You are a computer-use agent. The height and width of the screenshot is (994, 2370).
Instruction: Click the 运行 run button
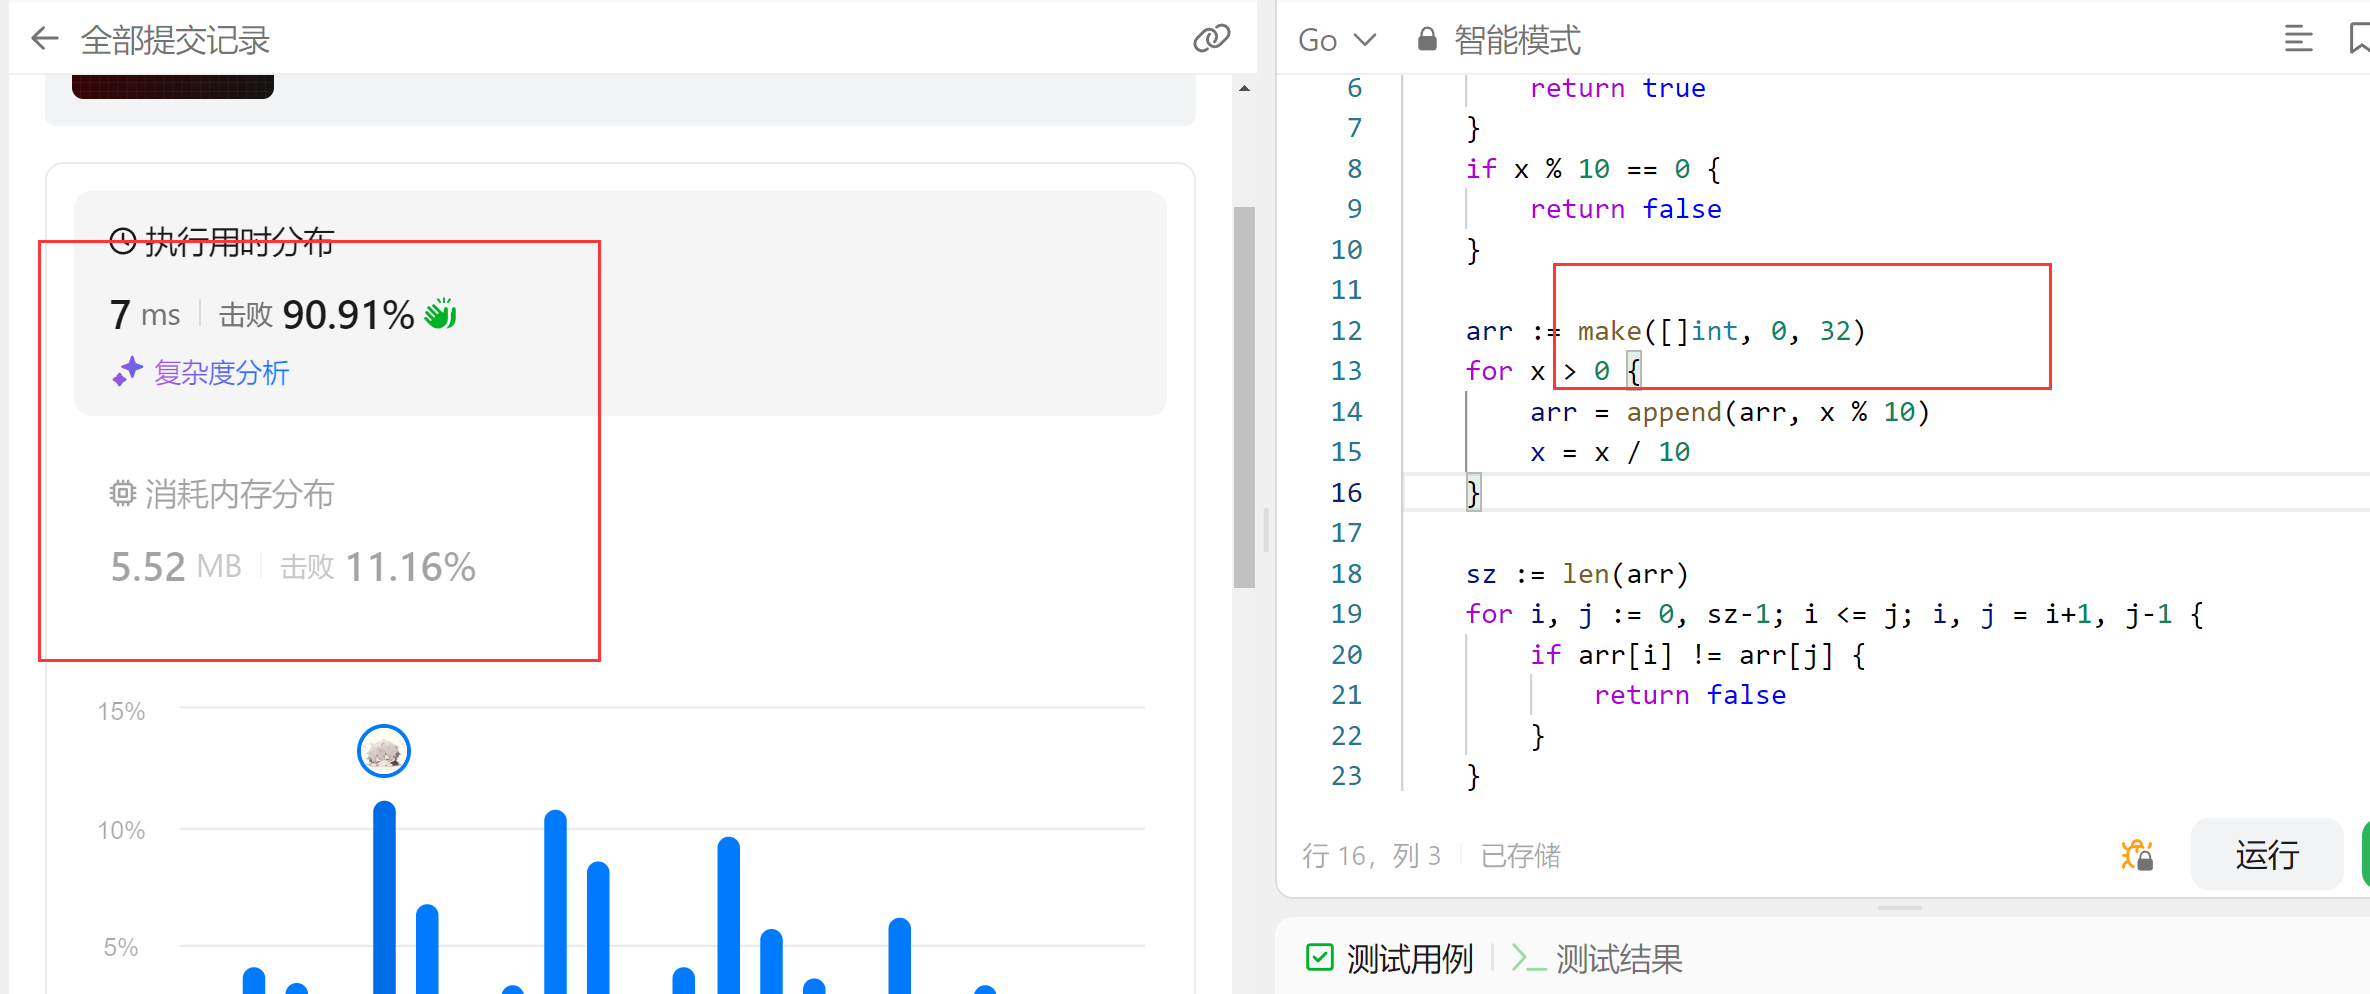[x=2266, y=854]
